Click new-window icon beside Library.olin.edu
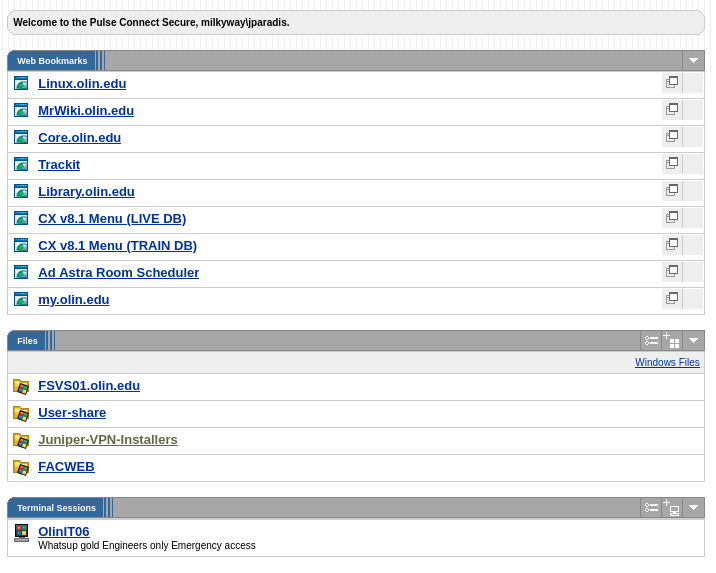 tap(672, 191)
